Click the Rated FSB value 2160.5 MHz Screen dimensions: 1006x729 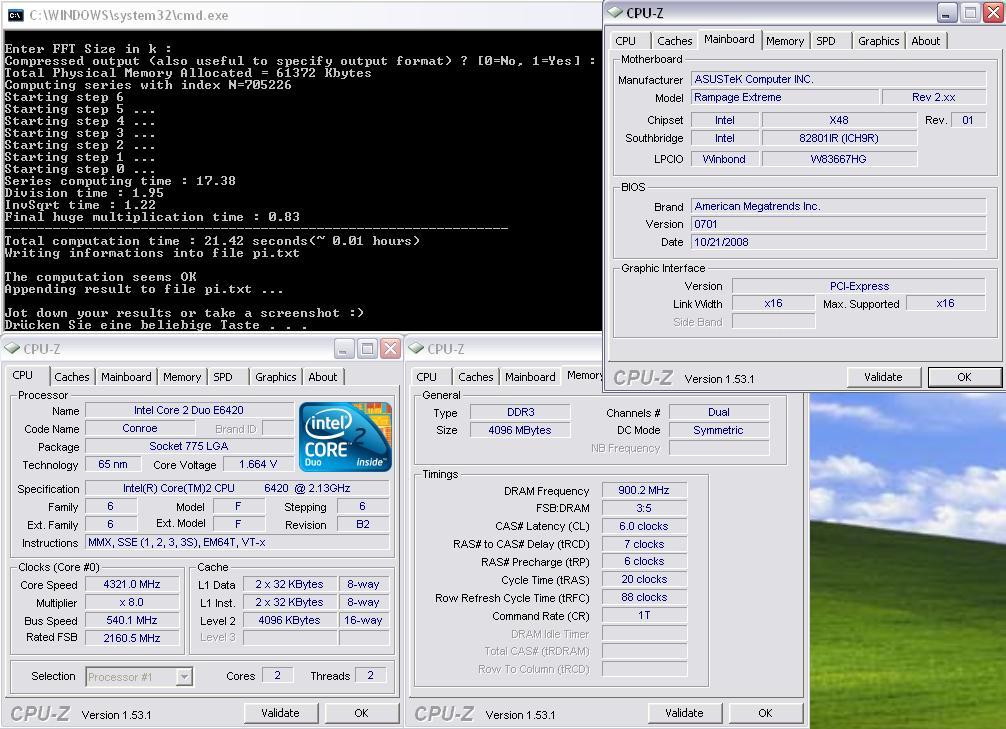click(x=132, y=638)
